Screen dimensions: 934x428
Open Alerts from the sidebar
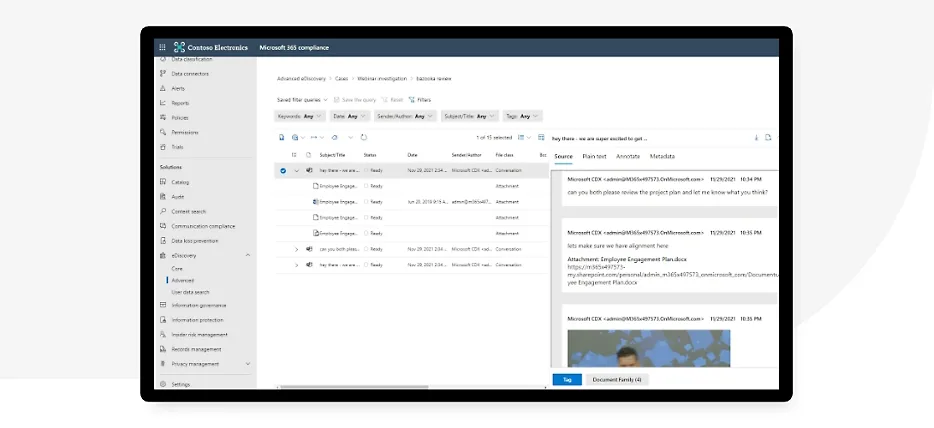(x=177, y=88)
